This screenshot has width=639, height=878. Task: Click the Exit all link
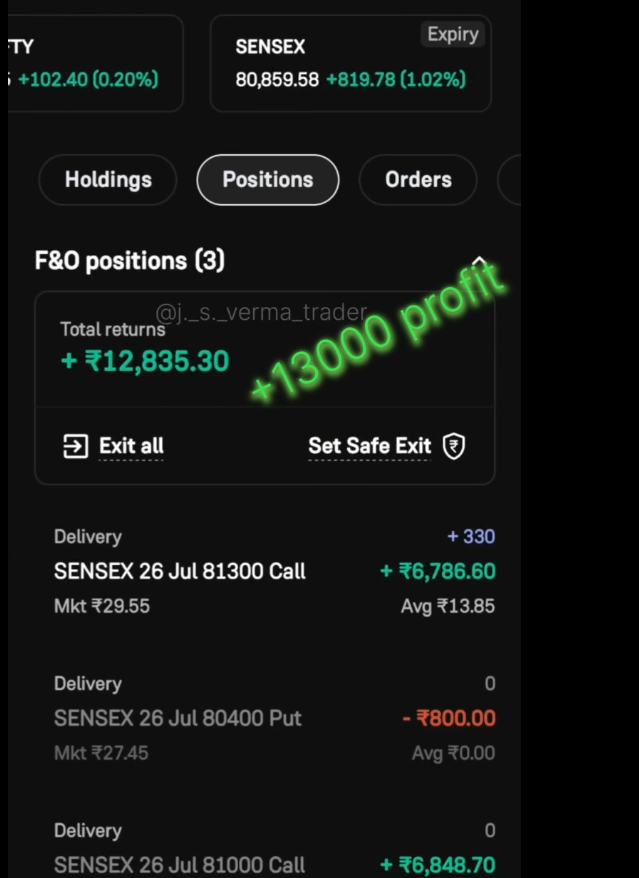131,446
